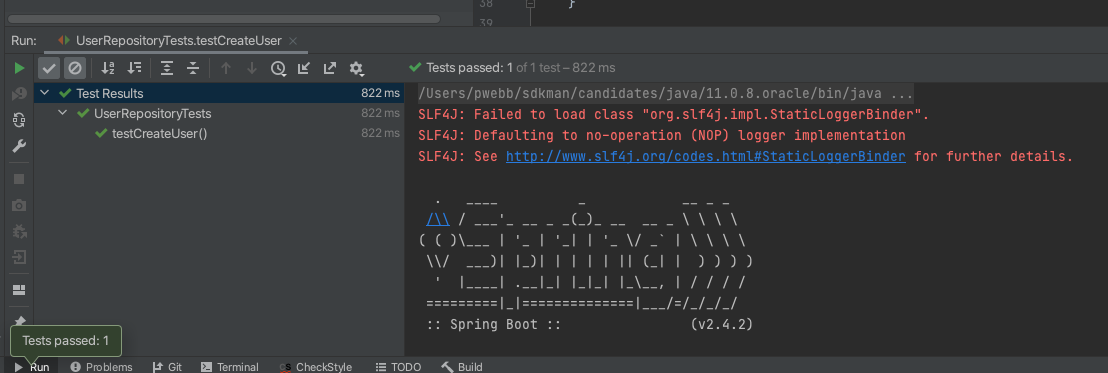Collapse the Test Results root node
Image resolution: width=1108 pixels, height=373 pixels.
click(x=45, y=93)
